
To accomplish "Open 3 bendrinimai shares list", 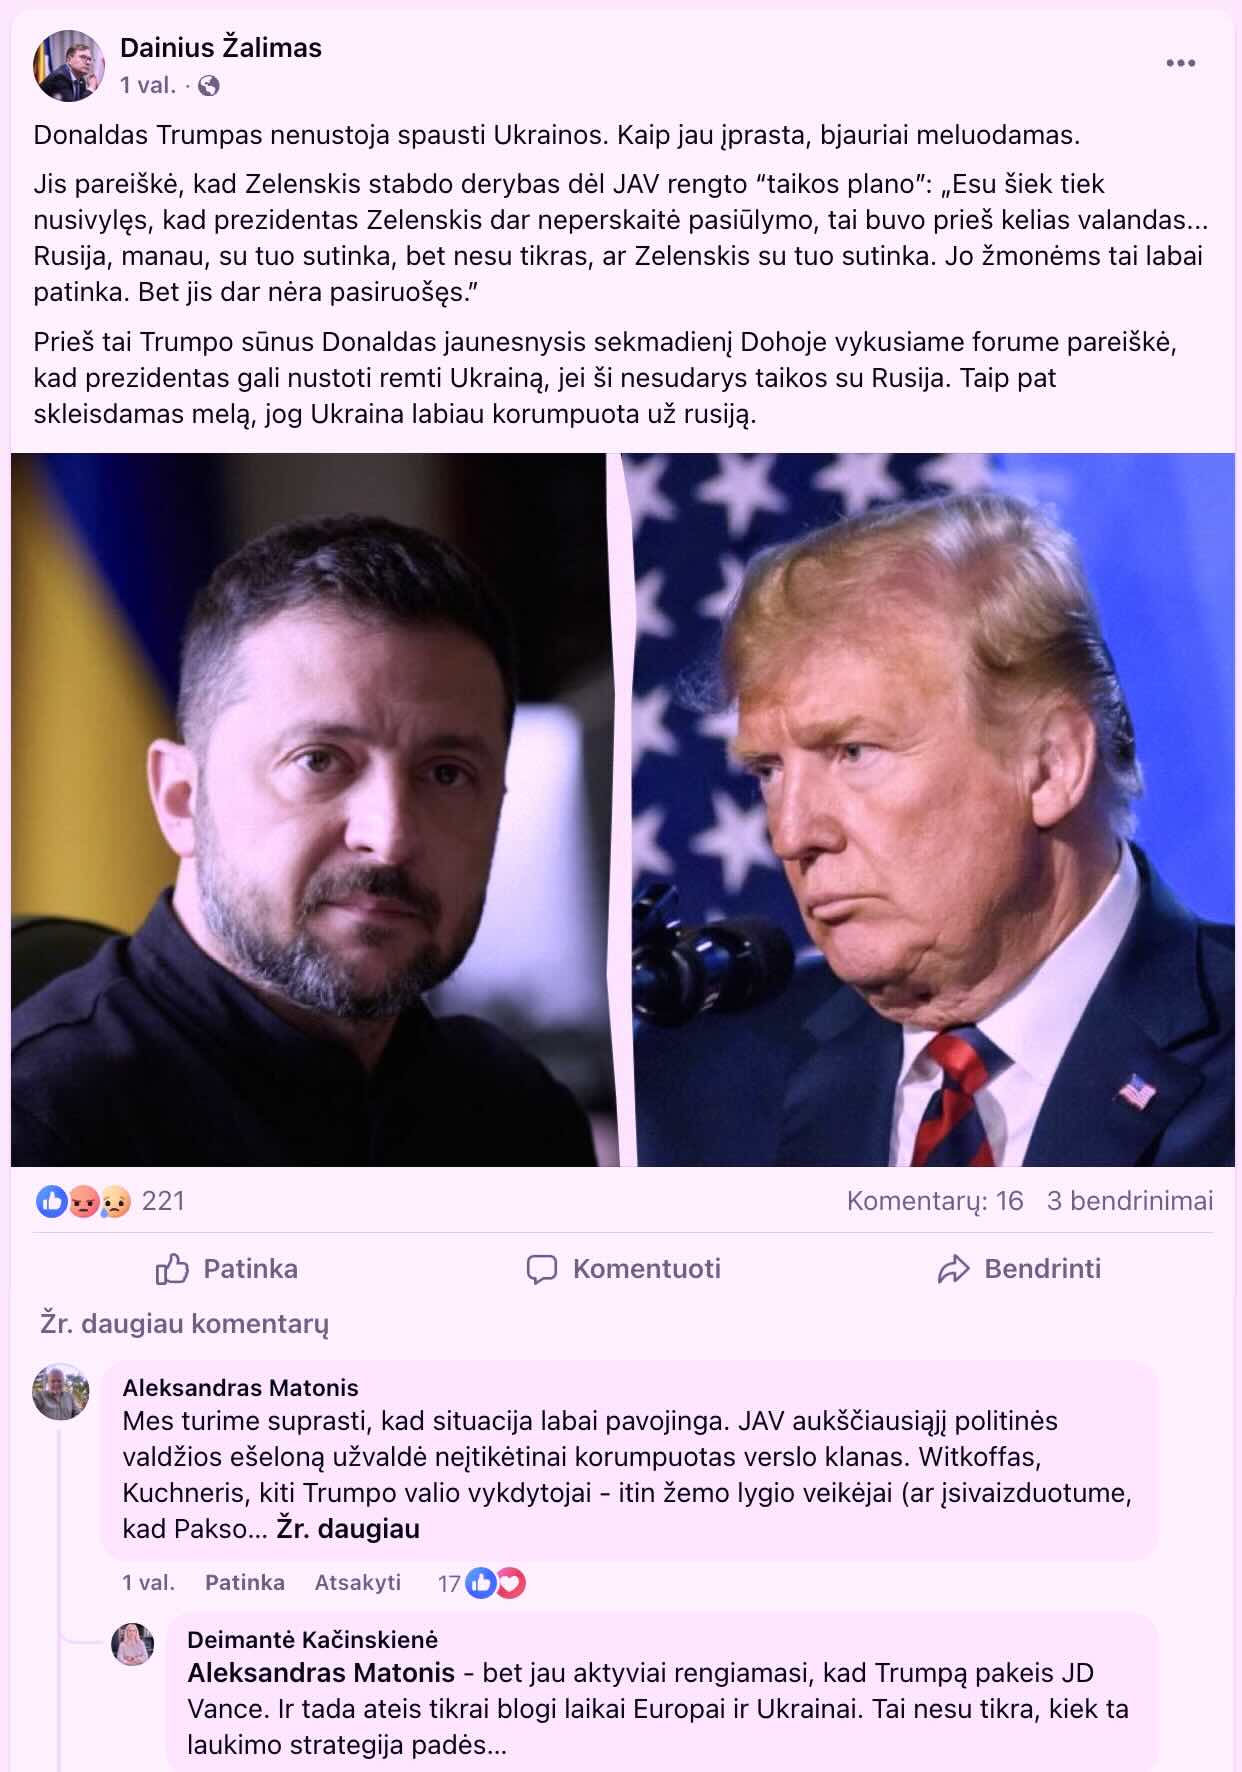I will point(1130,1201).
